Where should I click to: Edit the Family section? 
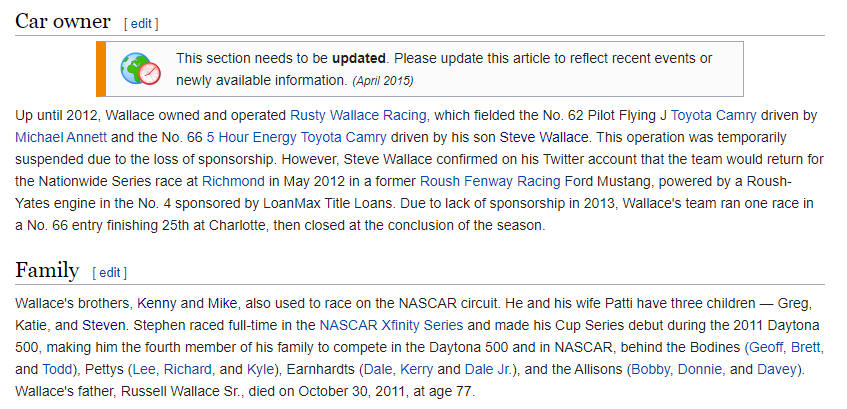pos(110,273)
